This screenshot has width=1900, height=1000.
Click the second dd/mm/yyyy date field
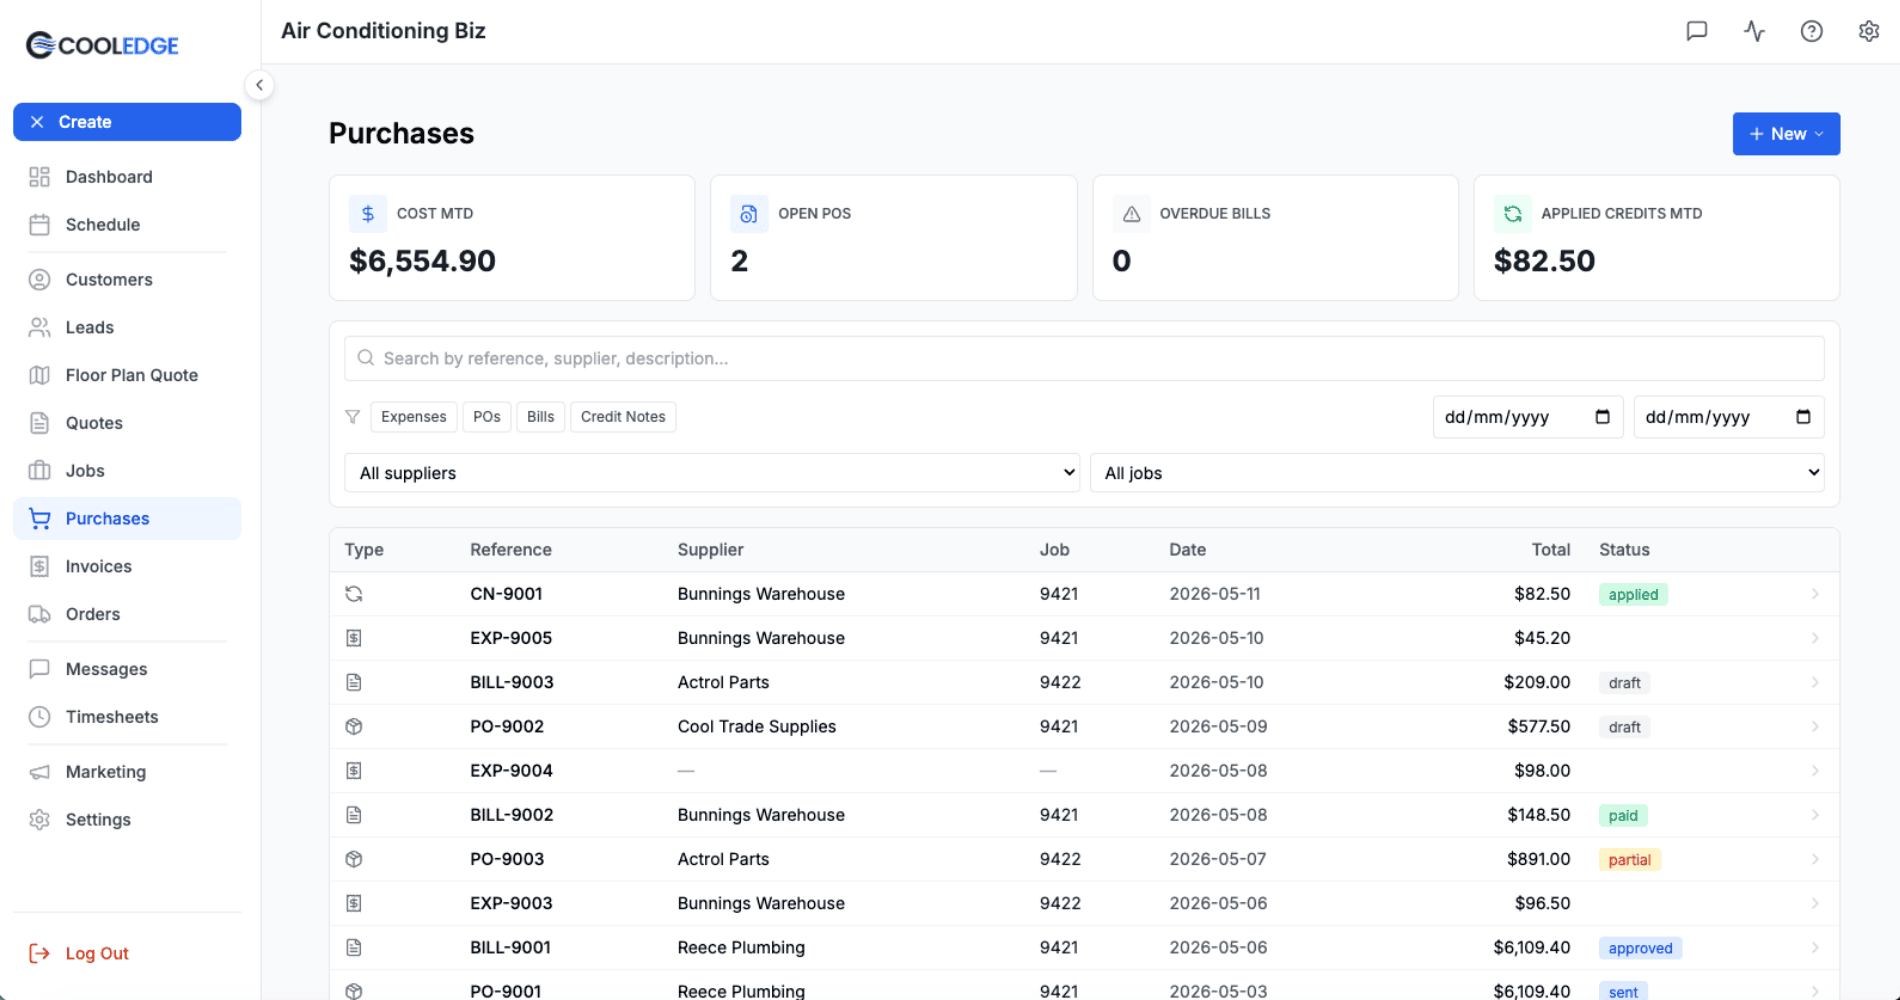[x=1728, y=417]
